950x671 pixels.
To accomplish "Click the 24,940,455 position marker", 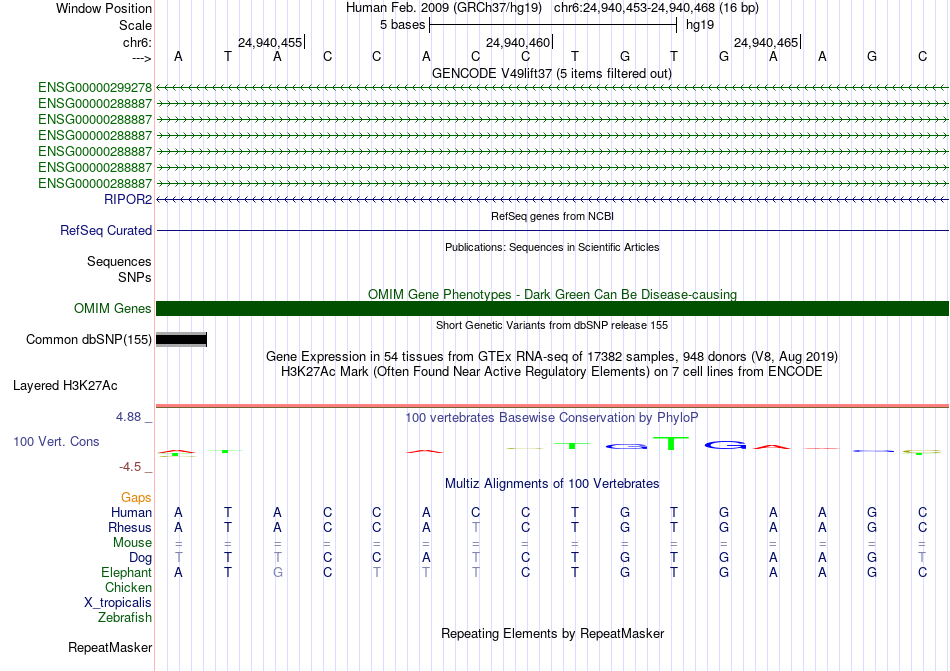I will (270, 43).
